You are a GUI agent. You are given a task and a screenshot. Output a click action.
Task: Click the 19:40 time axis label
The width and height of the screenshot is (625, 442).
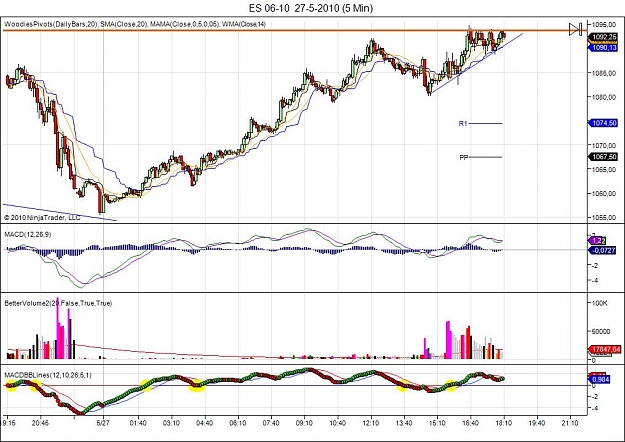[x=537, y=423]
